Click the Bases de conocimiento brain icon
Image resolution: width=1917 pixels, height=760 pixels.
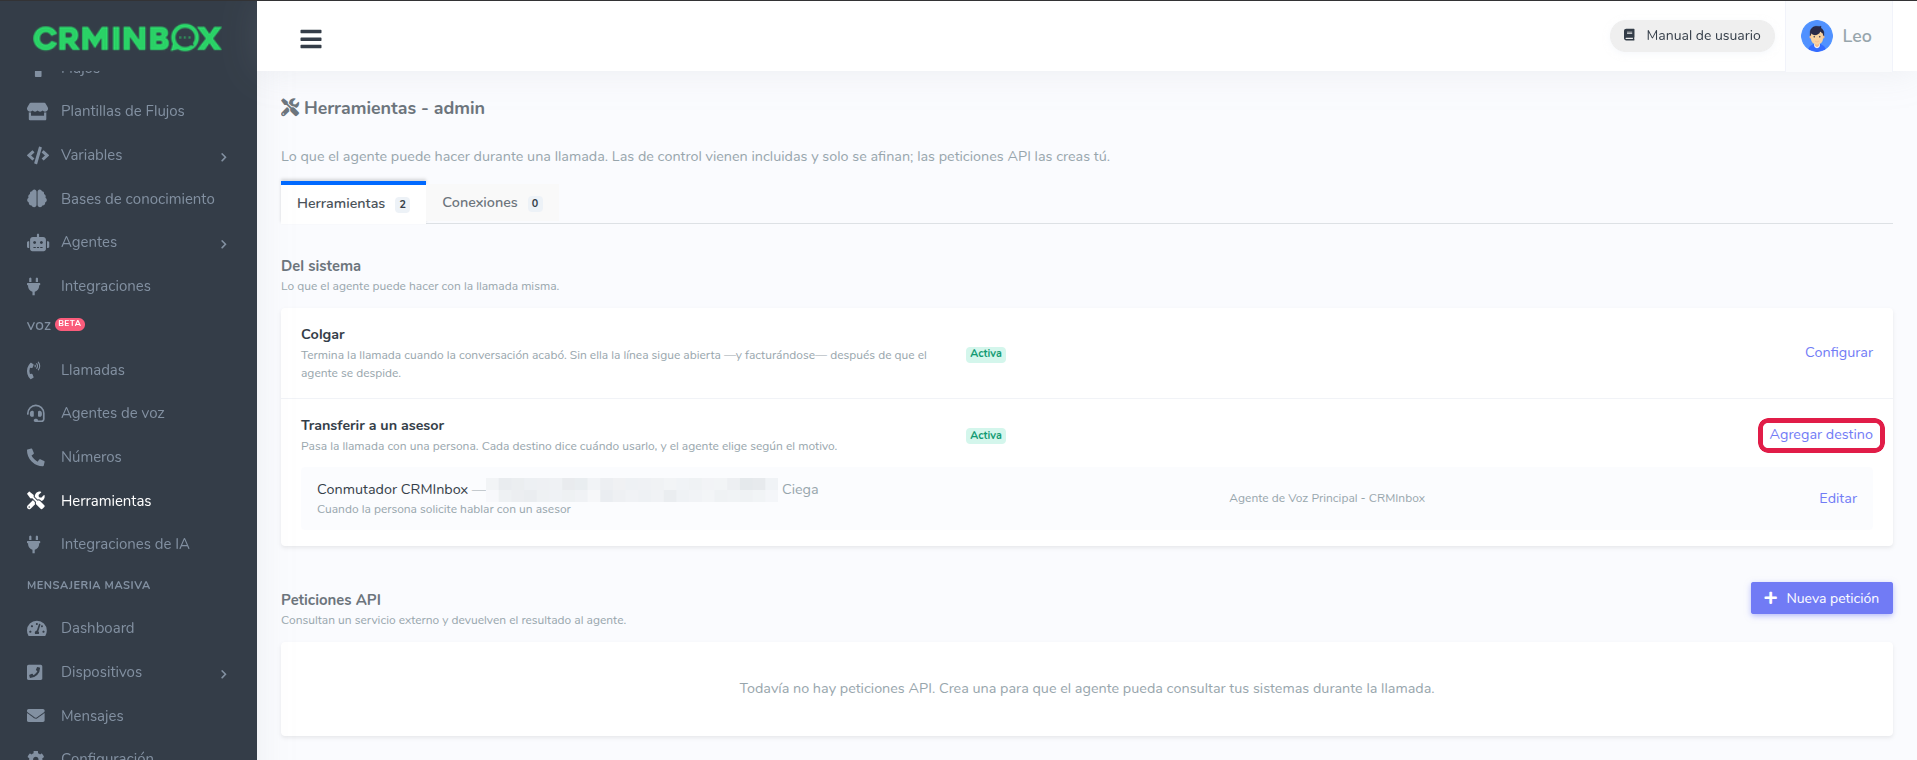coord(37,199)
